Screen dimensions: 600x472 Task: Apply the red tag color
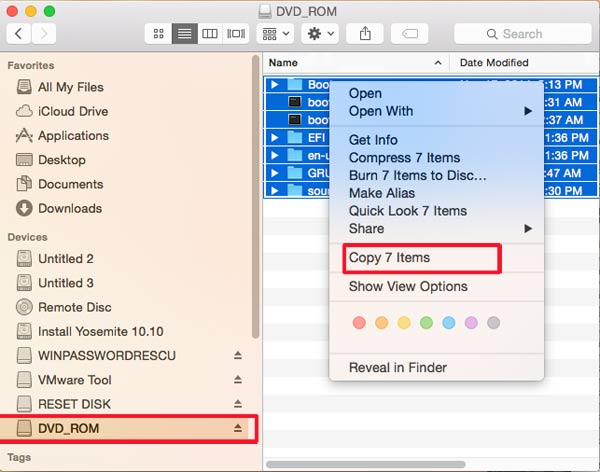tap(359, 323)
